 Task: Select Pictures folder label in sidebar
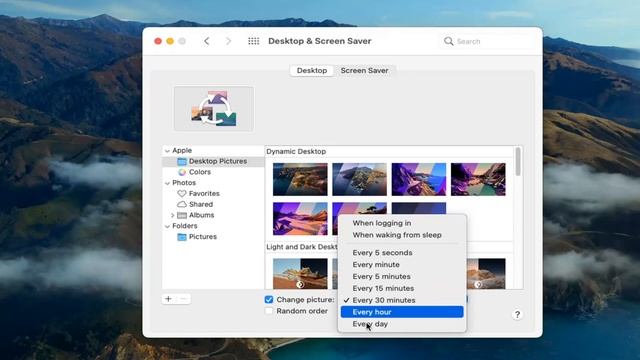pos(202,237)
